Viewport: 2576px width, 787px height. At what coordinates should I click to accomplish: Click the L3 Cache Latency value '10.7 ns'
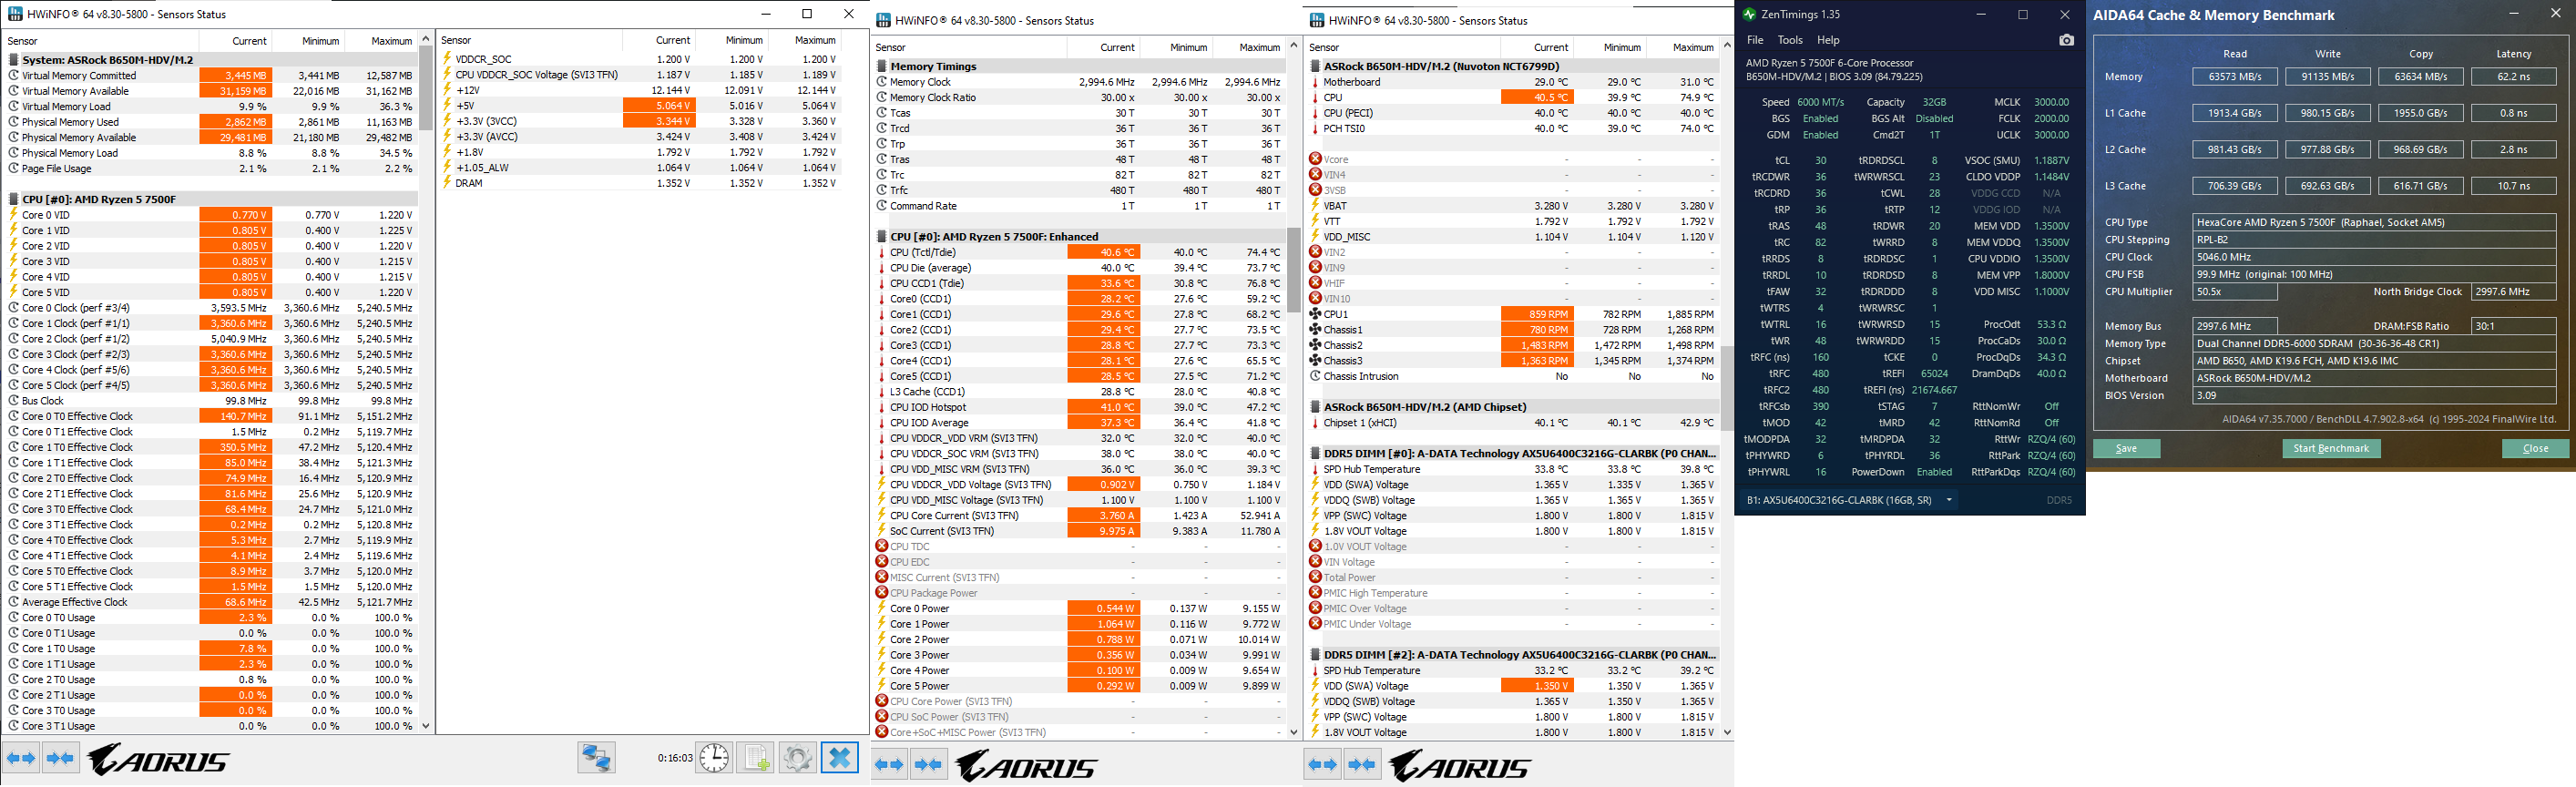coord(2513,186)
